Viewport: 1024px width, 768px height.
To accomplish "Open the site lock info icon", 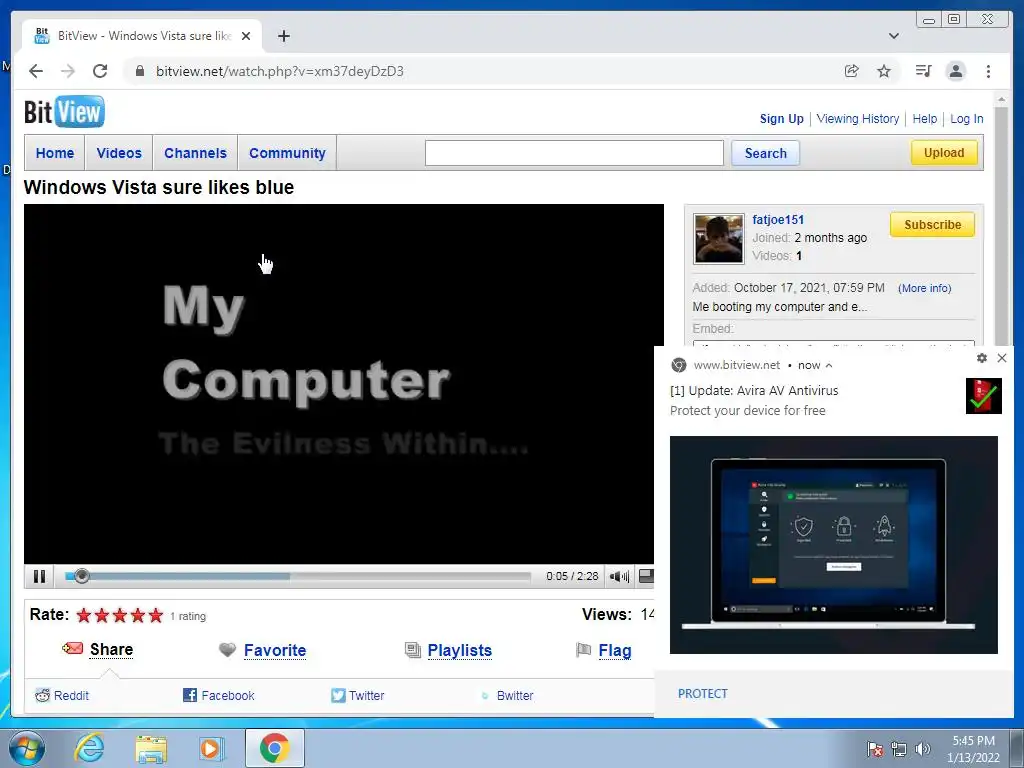I will pyautogui.click(x=139, y=71).
